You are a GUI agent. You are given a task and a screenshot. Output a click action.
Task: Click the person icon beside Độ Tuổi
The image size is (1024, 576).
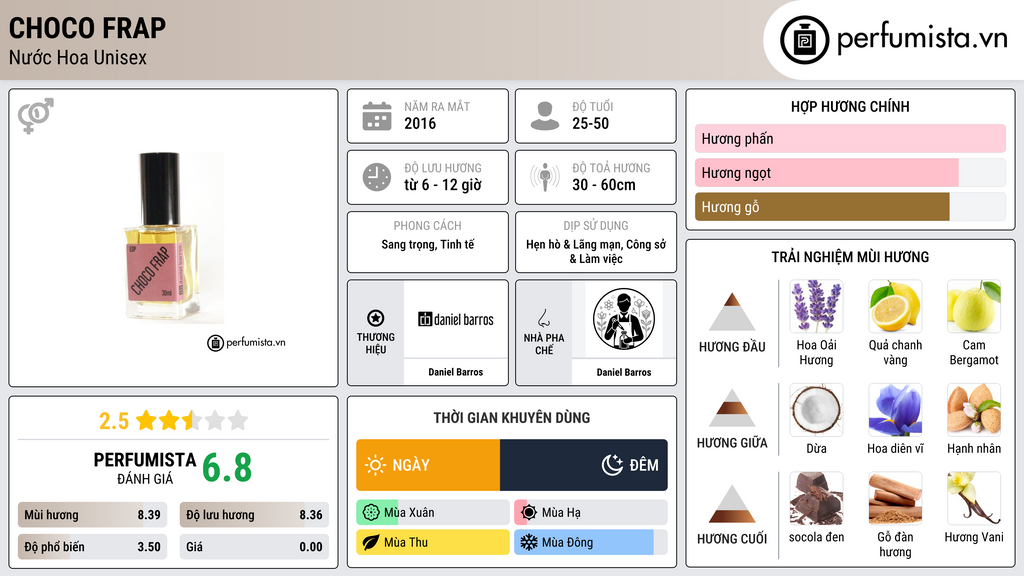pyautogui.click(x=545, y=116)
